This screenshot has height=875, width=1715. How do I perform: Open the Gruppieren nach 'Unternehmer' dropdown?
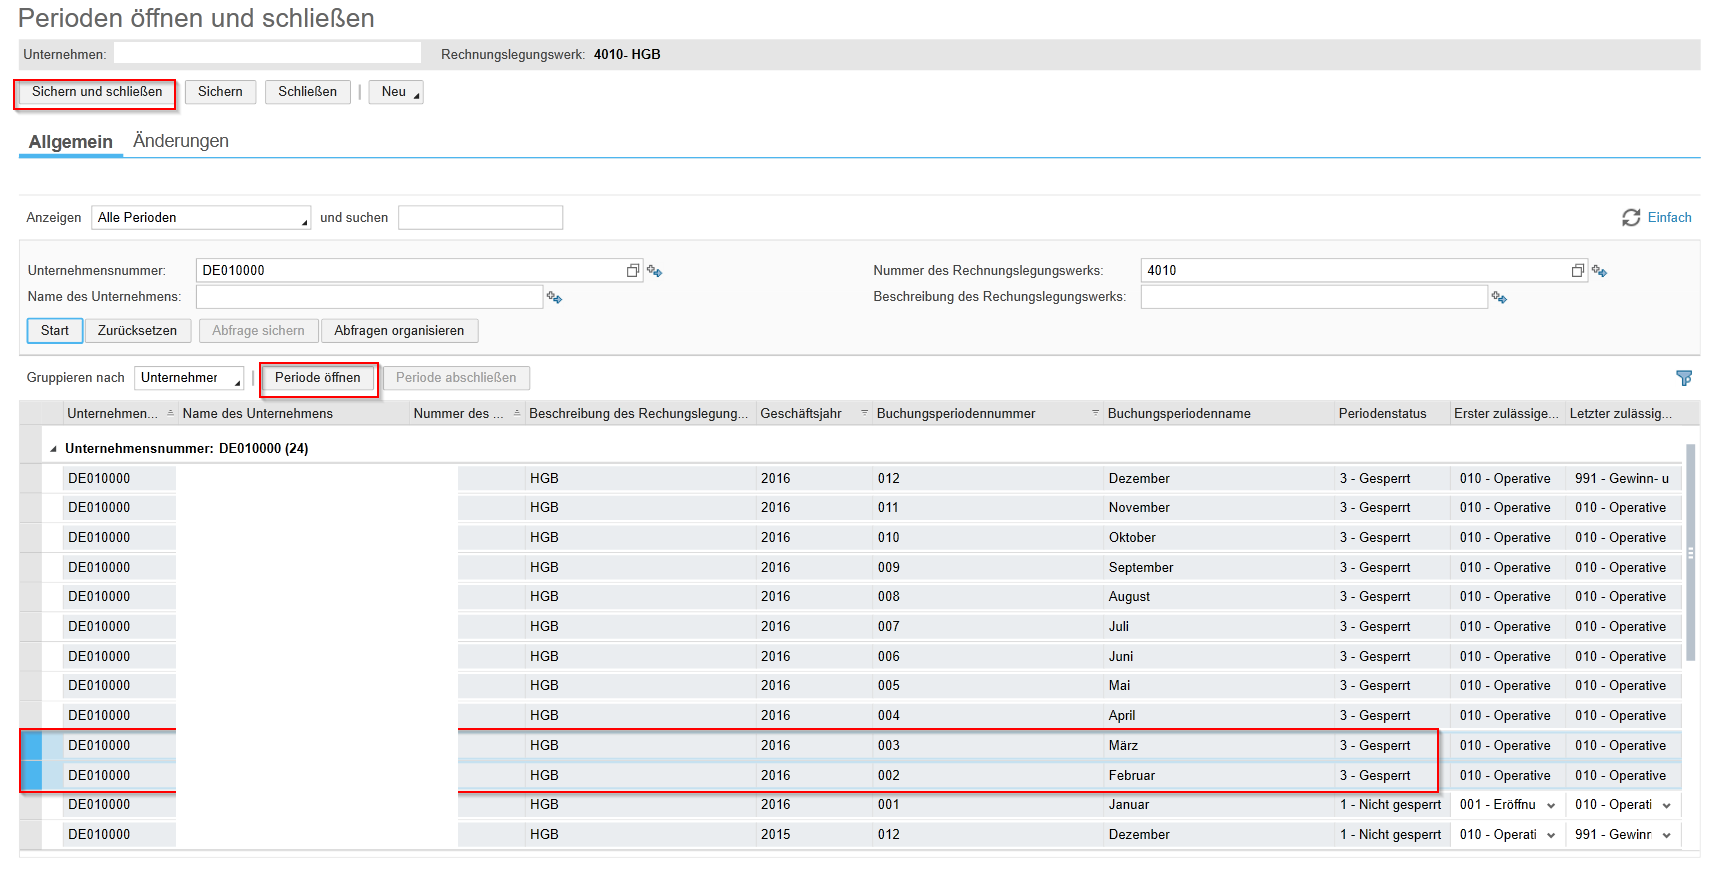tap(189, 378)
